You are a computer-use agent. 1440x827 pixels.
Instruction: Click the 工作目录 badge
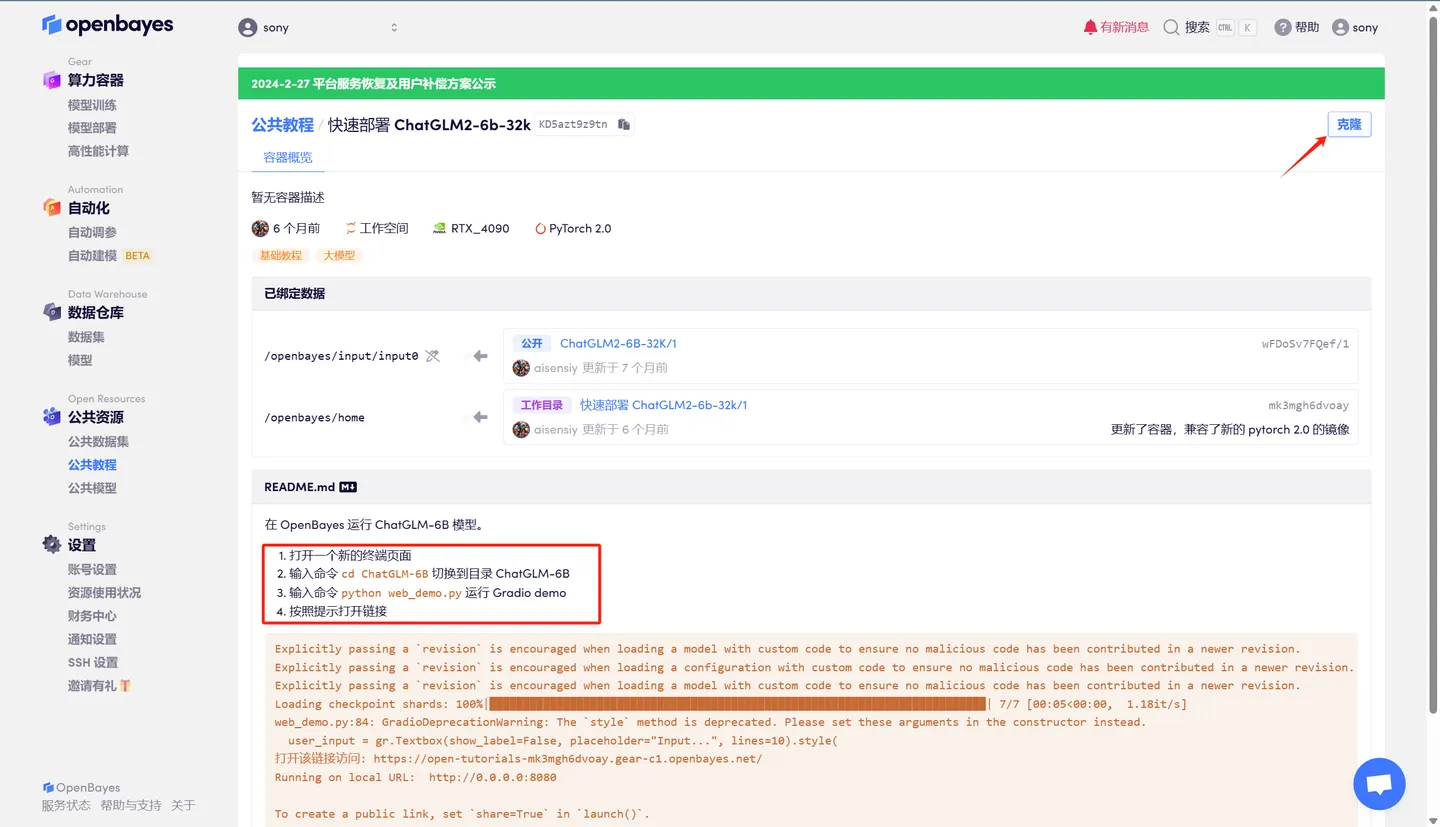tap(542, 405)
